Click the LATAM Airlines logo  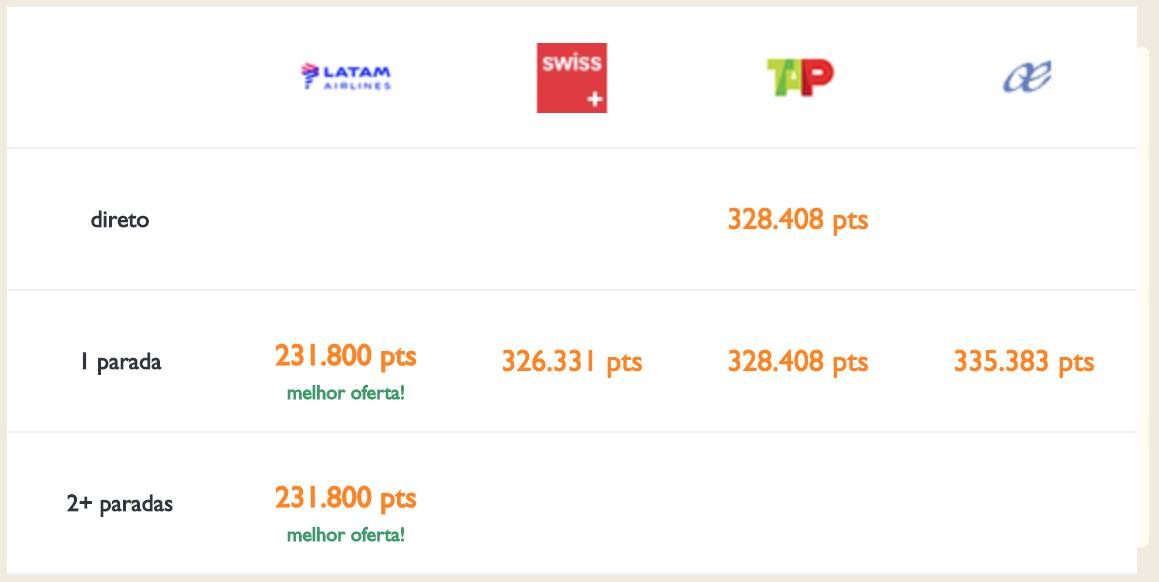pos(346,77)
